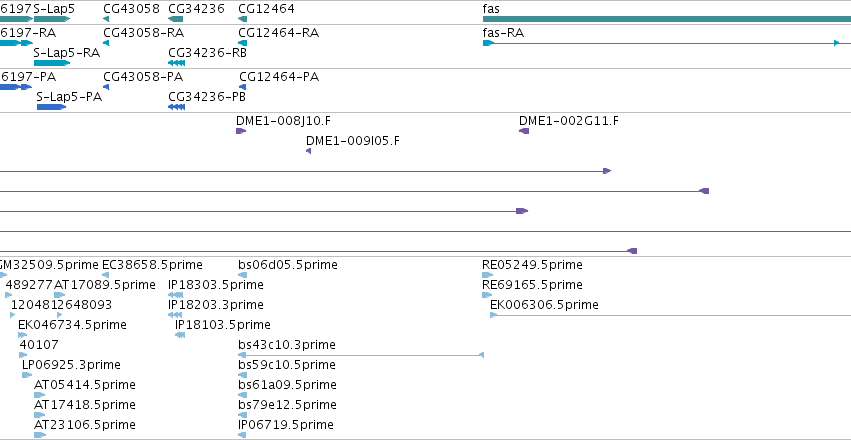The width and height of the screenshot is (851, 440).
Task: Click the AT17089.5prime EST glyph
Action: point(60,295)
